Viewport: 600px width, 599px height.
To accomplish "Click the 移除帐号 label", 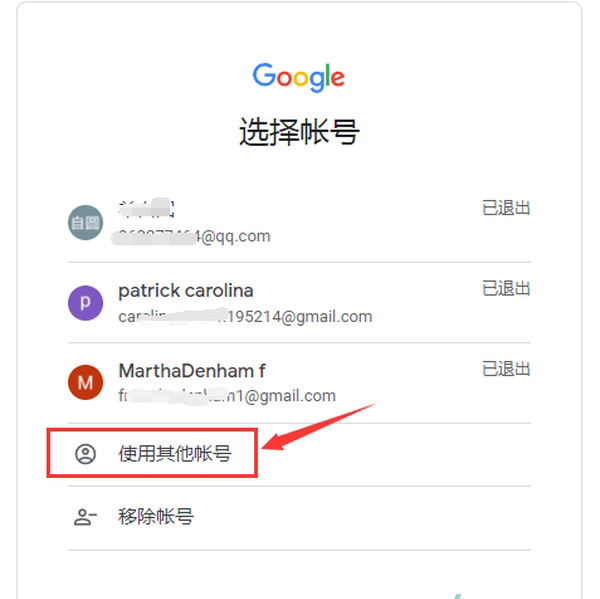I will (x=156, y=517).
